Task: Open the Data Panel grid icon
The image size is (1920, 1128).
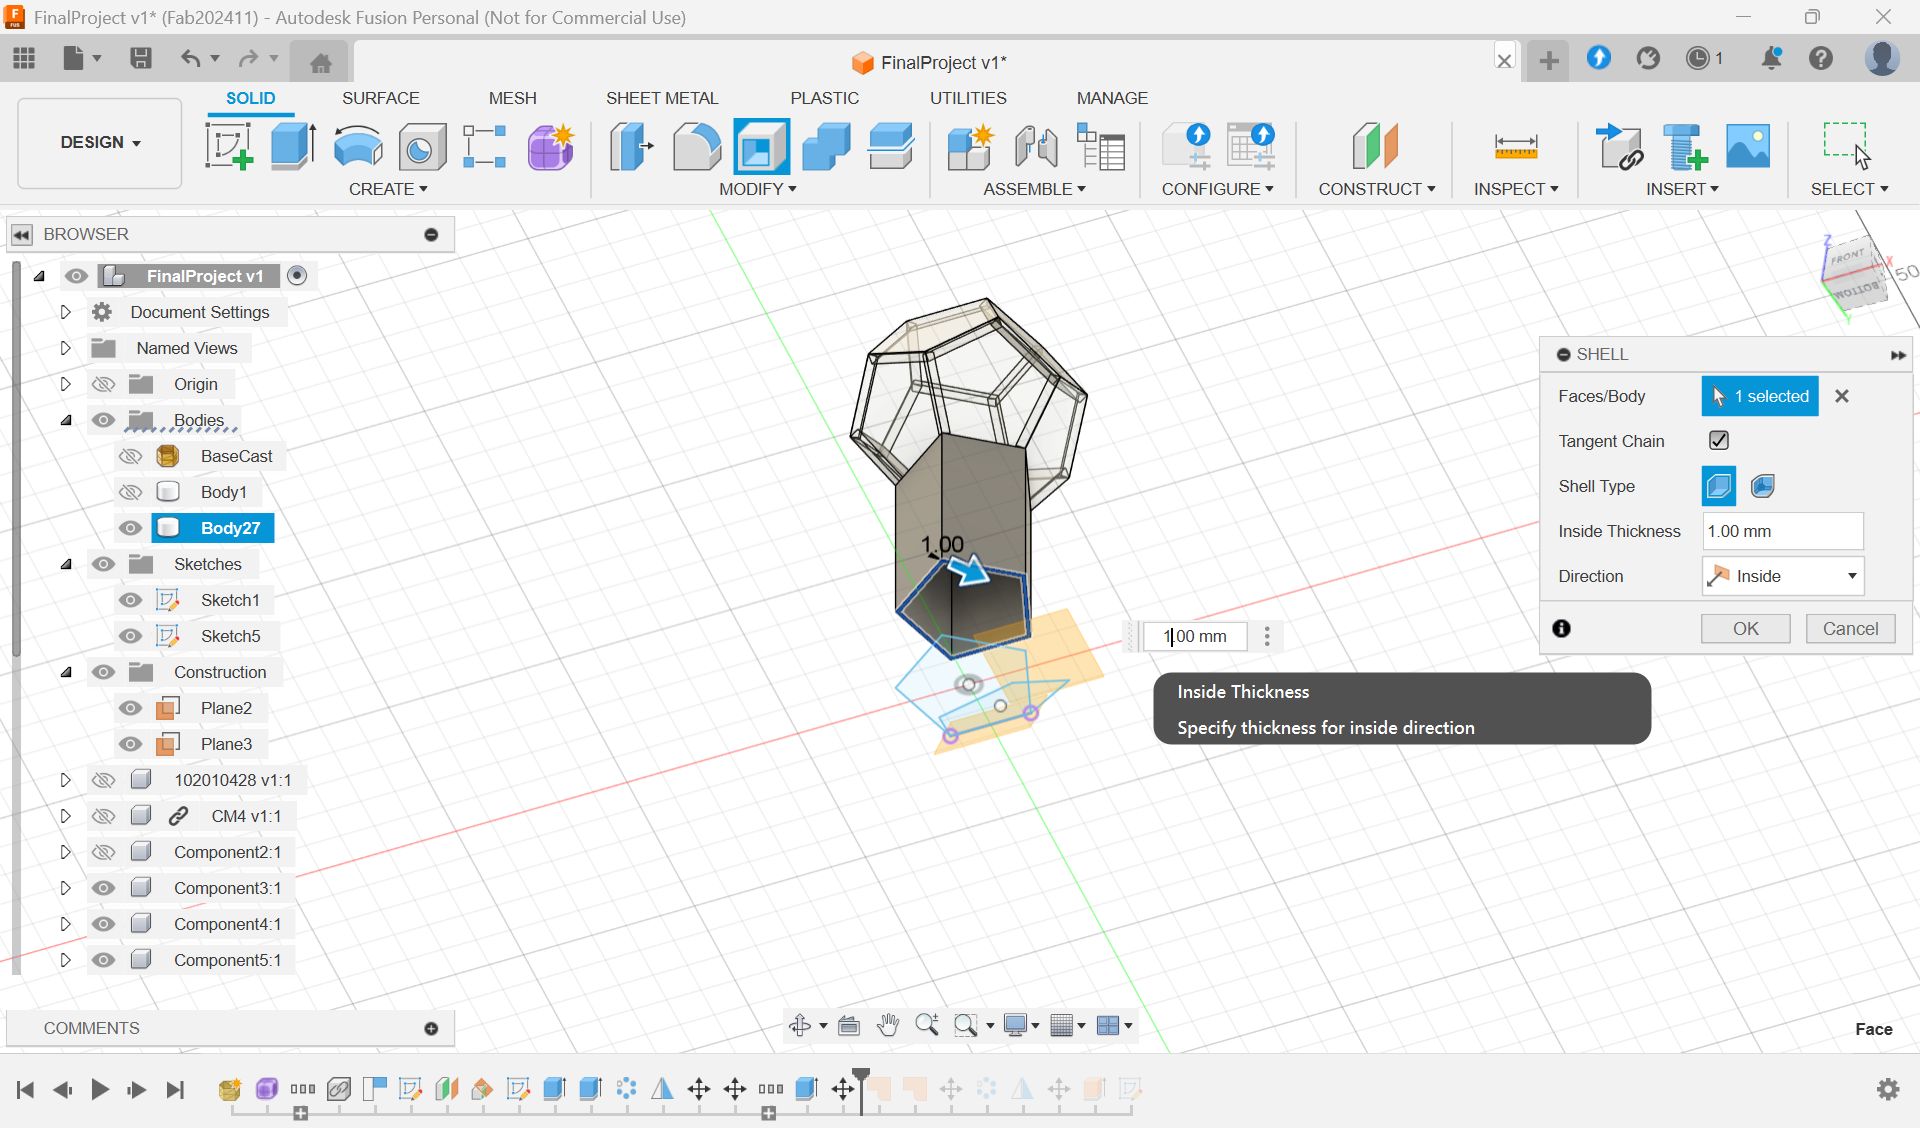Action: click(24, 58)
